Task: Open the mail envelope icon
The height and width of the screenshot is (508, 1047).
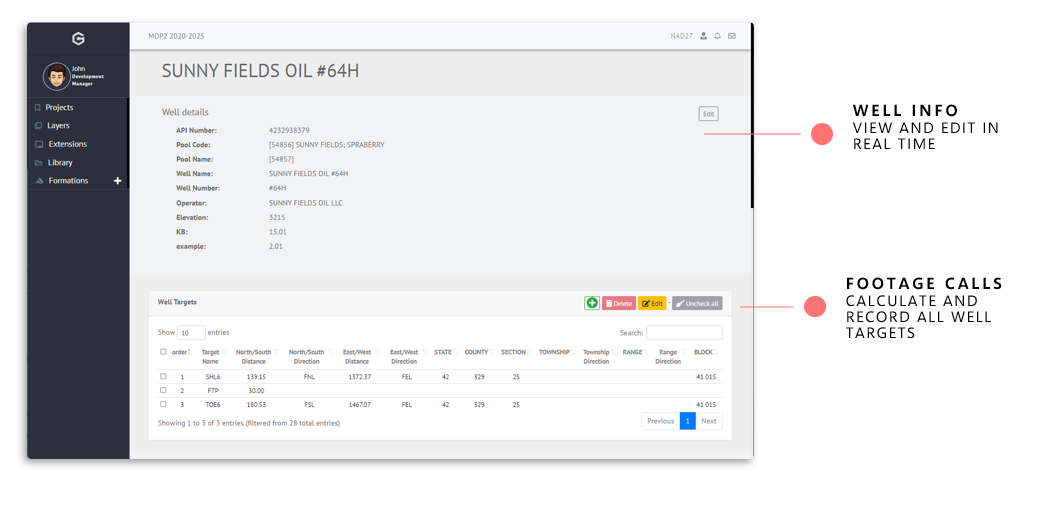Action: pyautogui.click(x=731, y=36)
